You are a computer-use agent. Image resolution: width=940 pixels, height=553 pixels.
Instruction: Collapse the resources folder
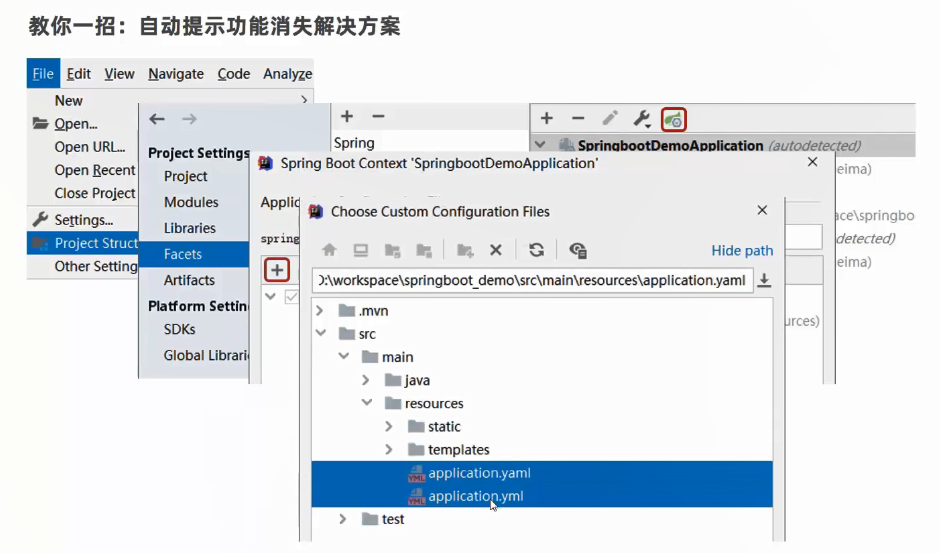pyautogui.click(x=367, y=402)
